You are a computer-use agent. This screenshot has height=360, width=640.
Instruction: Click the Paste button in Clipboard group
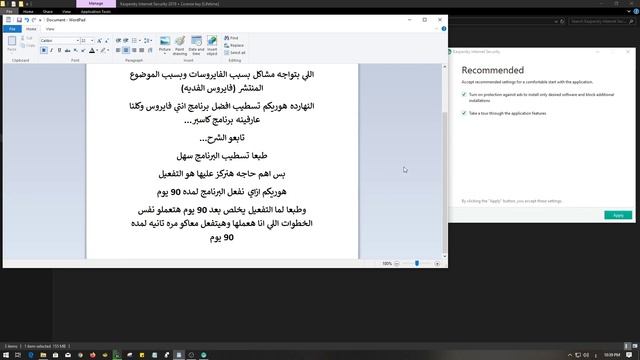12,43
